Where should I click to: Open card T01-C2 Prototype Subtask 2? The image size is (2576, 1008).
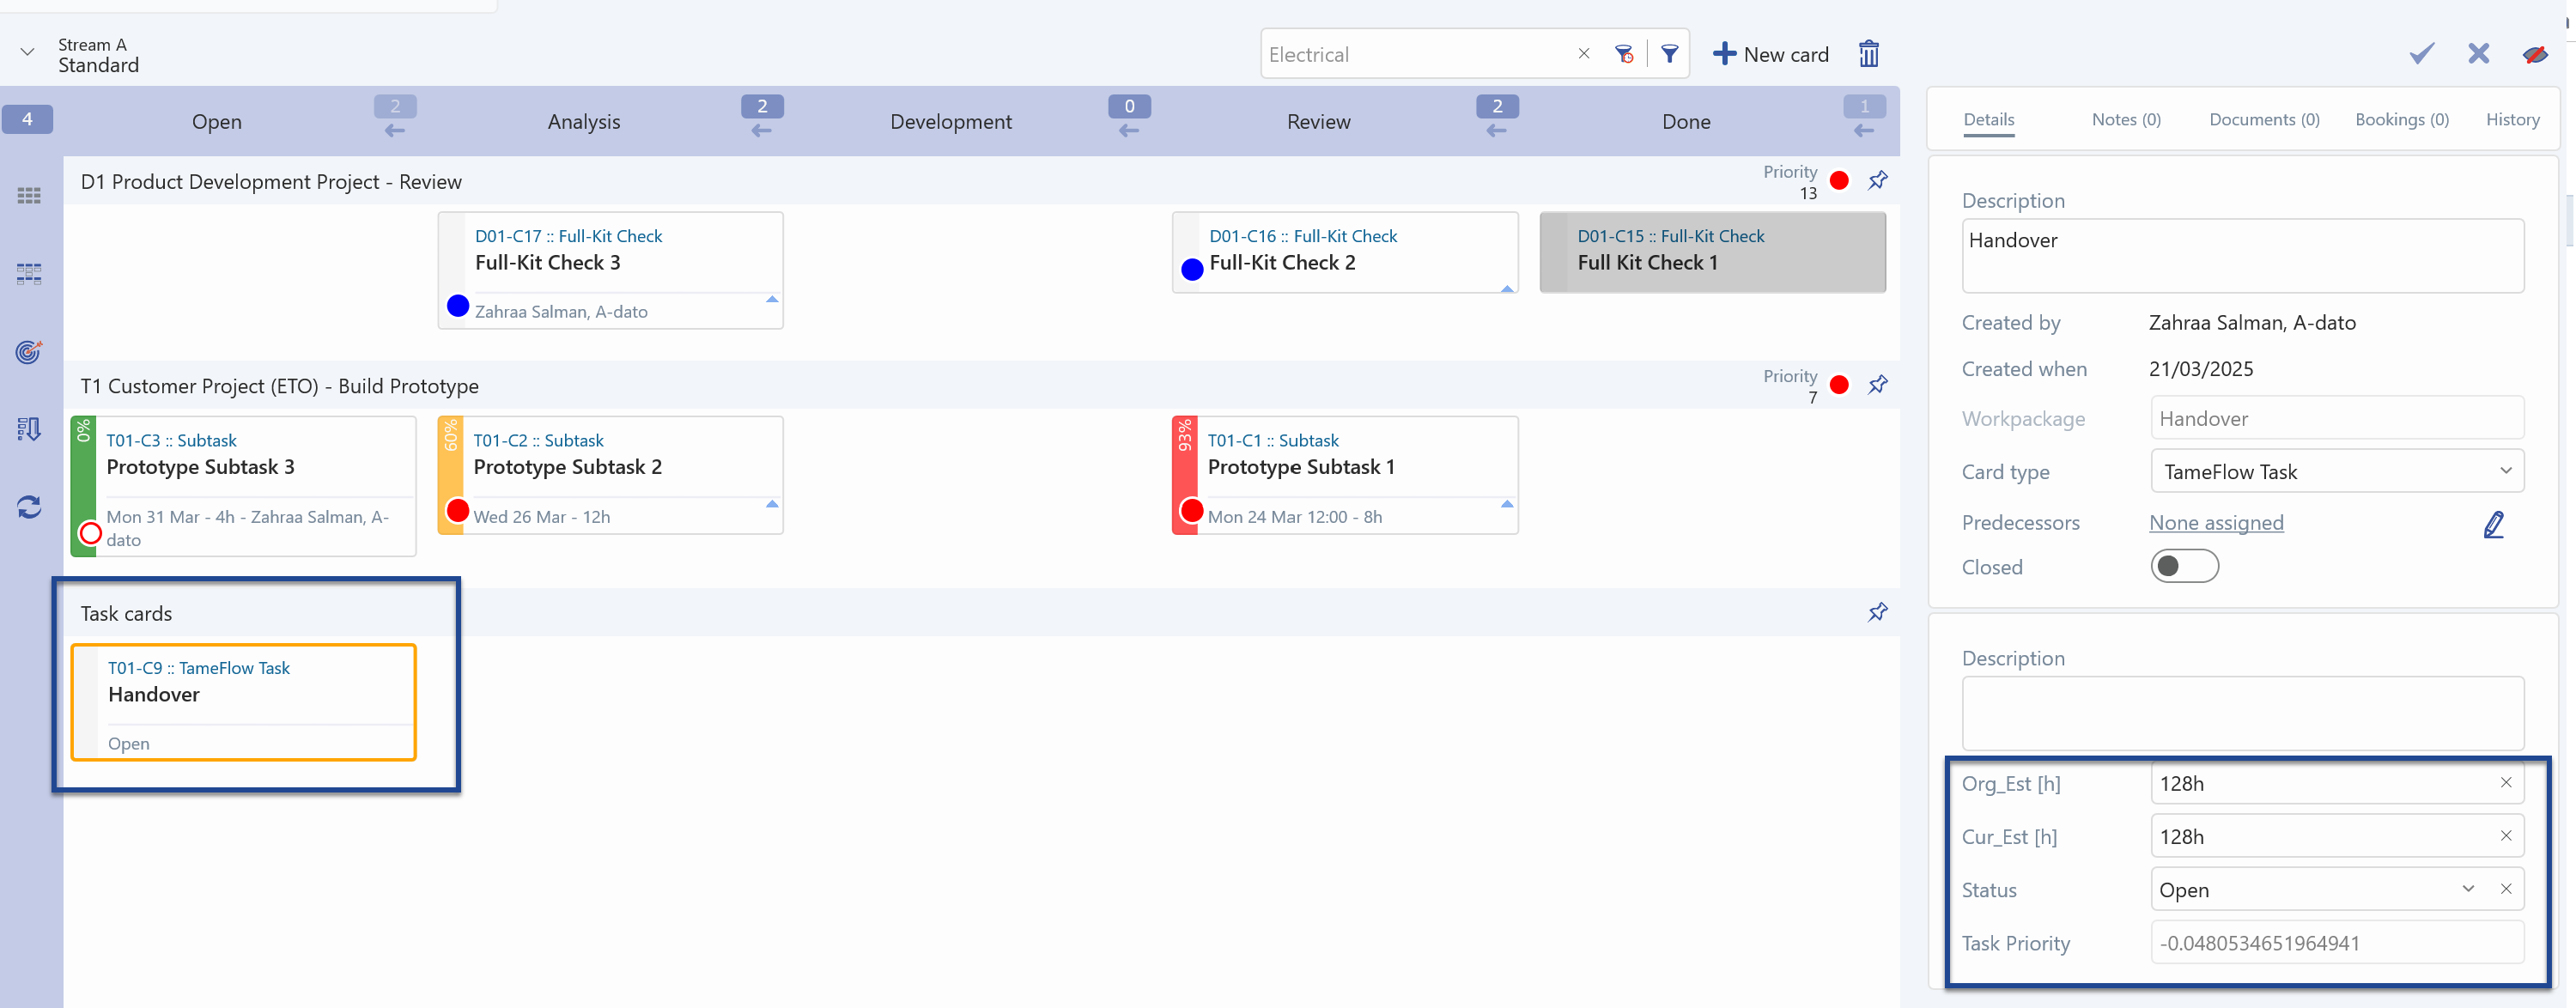click(611, 475)
